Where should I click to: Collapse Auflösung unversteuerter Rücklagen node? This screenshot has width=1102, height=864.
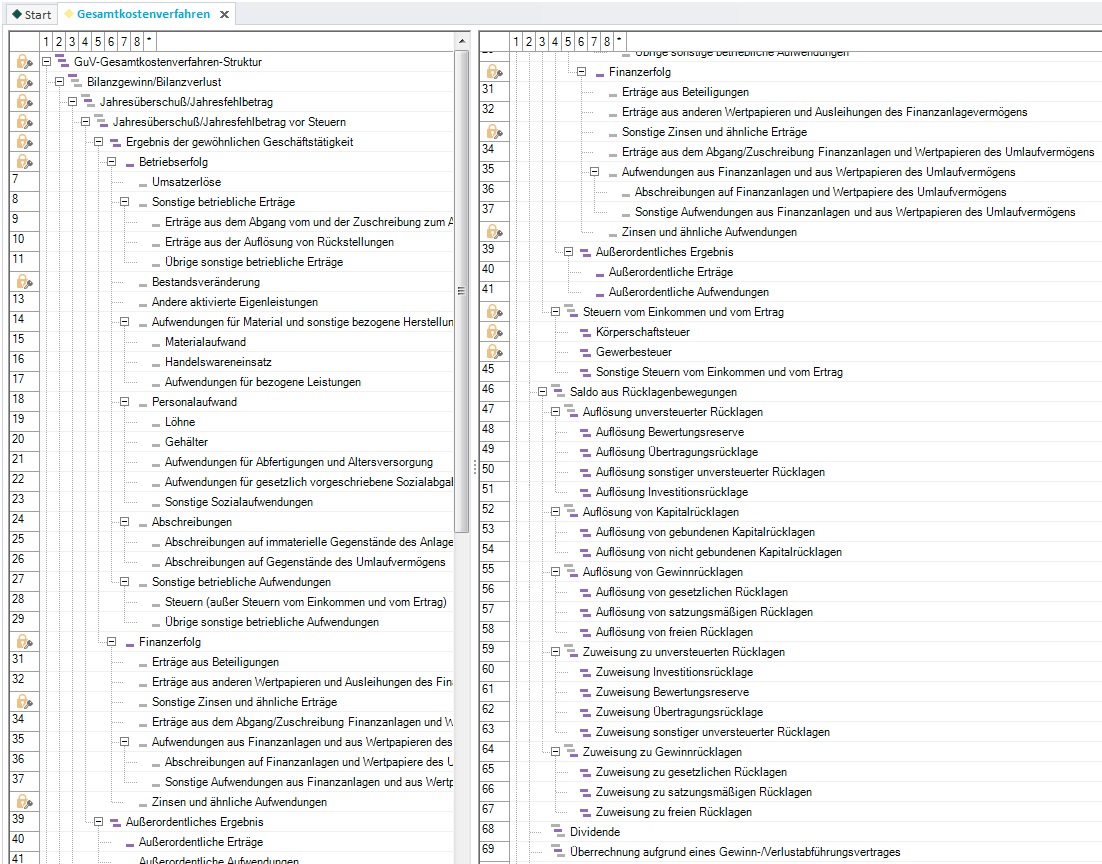(555, 412)
